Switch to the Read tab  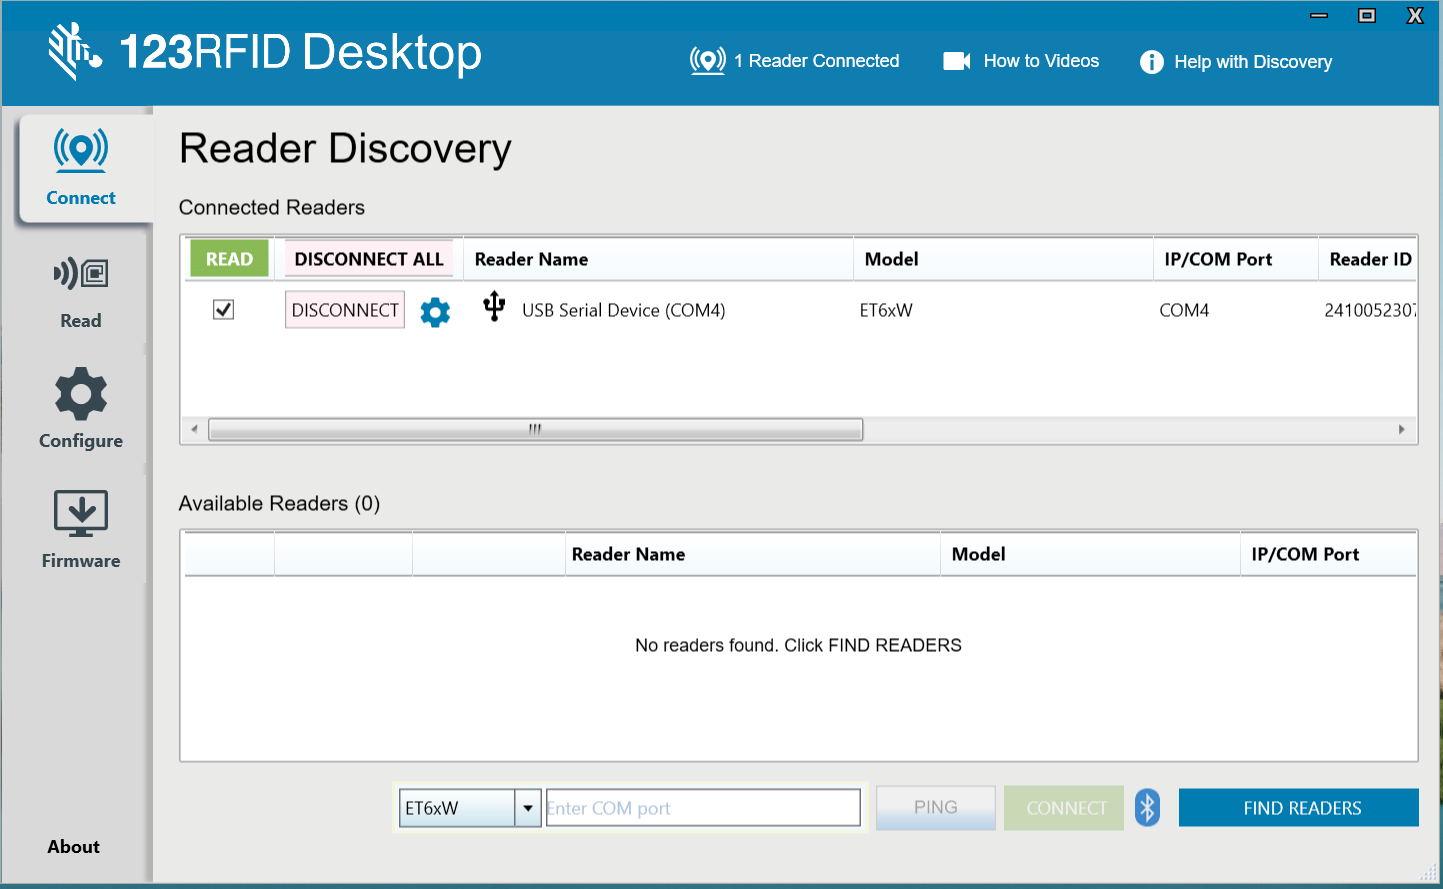81,292
